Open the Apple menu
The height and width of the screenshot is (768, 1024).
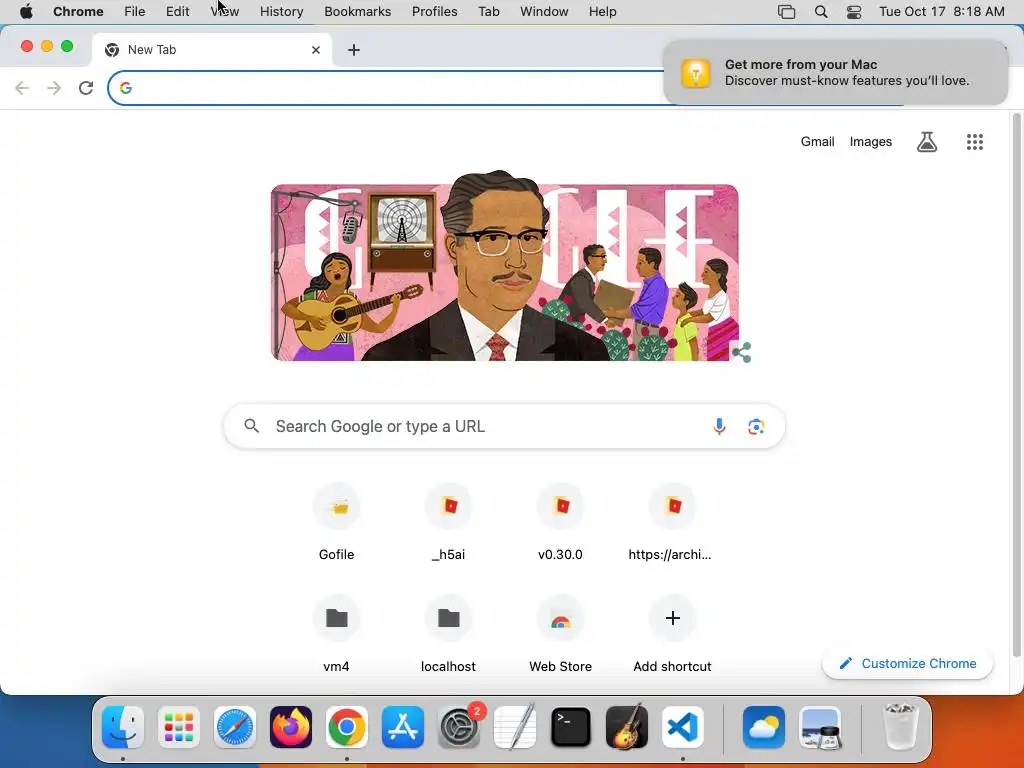tap(26, 12)
